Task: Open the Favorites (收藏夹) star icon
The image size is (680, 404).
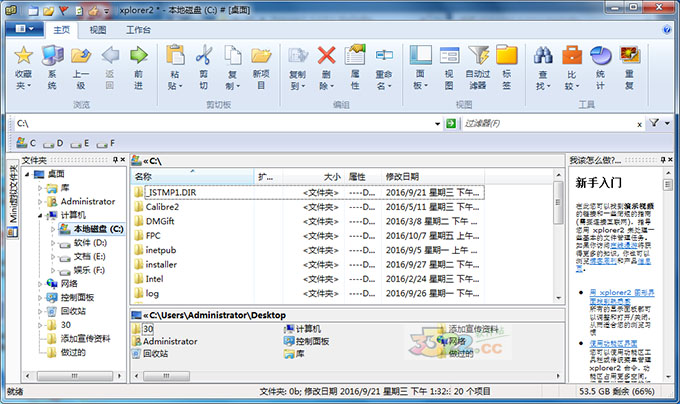Action: (x=23, y=55)
